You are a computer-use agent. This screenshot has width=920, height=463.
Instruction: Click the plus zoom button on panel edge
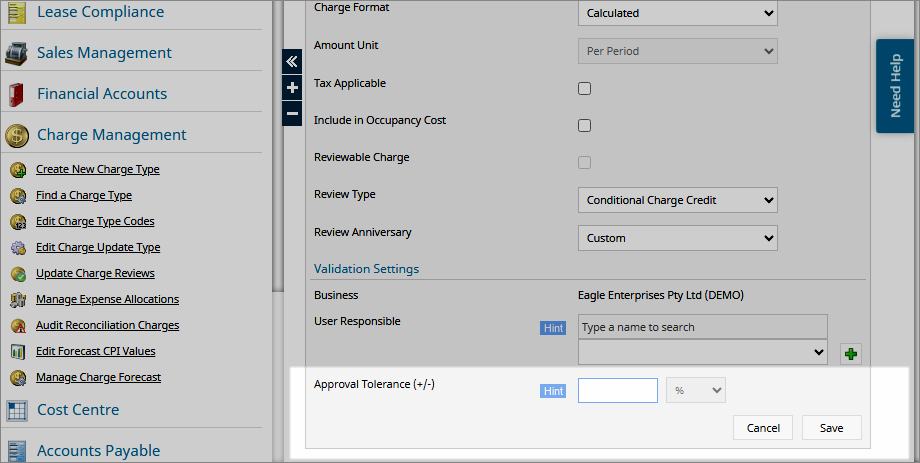(292, 87)
